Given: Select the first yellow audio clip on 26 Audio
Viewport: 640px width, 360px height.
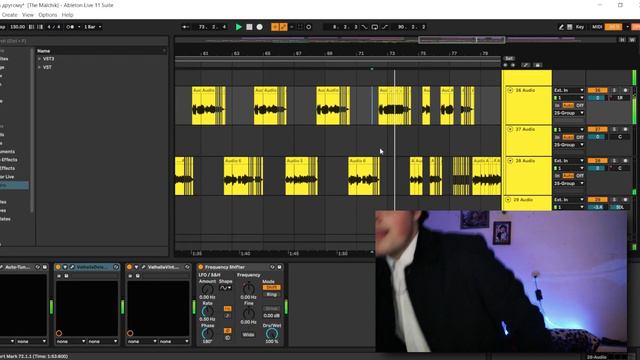Looking at the screenshot, I should click(209, 105).
